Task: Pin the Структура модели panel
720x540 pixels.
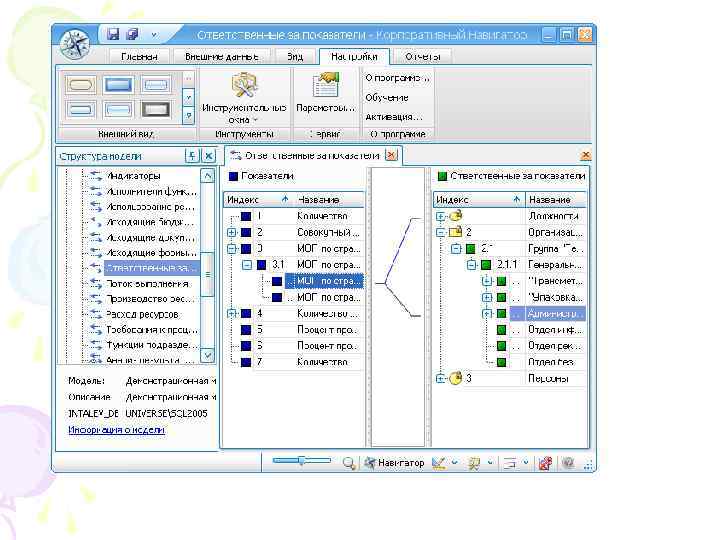Action: pos(192,156)
